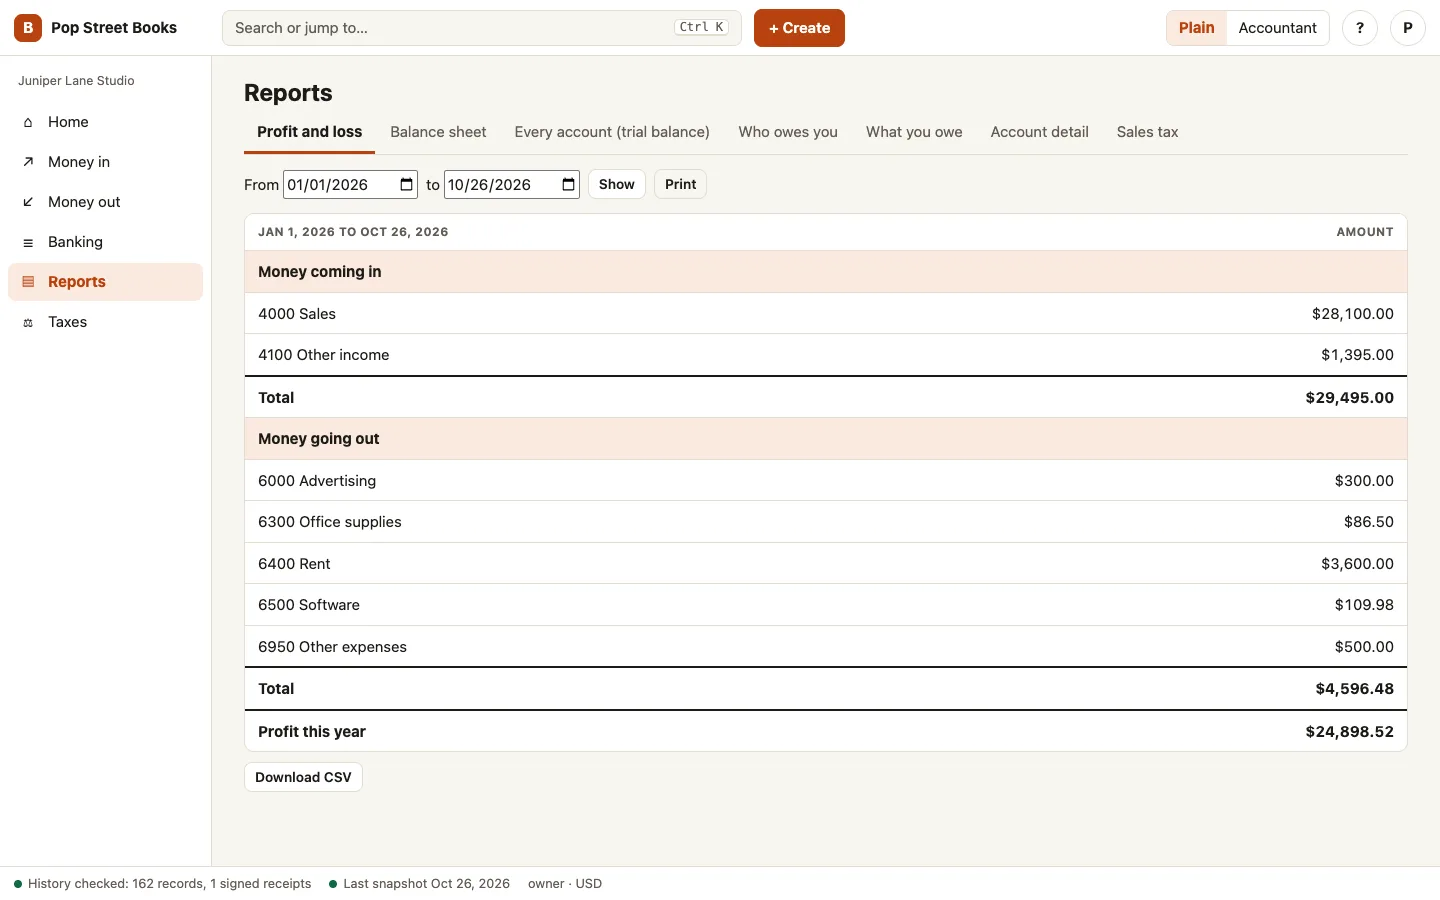The height and width of the screenshot is (900, 1440).
Task: Open the P user profile avatar
Action: [1408, 28]
